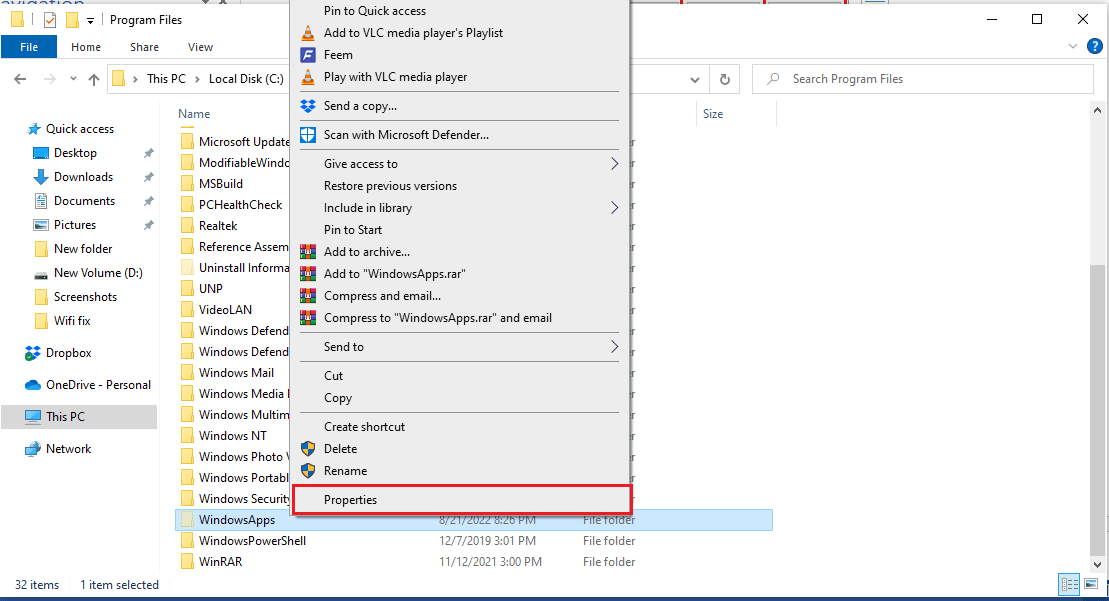Click the Back navigation arrow
This screenshot has height=601, width=1109.
point(21,79)
